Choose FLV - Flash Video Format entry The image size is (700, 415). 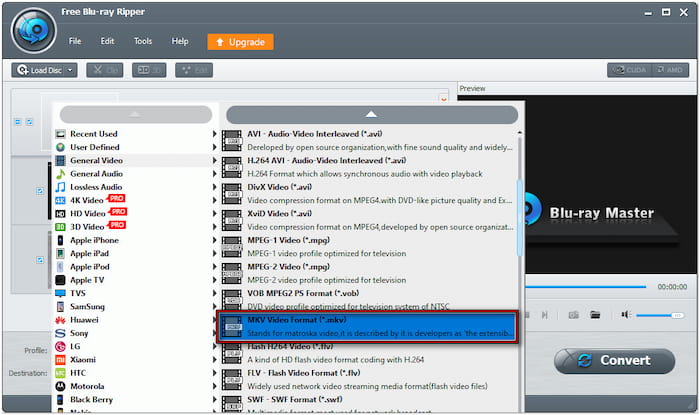click(x=369, y=379)
